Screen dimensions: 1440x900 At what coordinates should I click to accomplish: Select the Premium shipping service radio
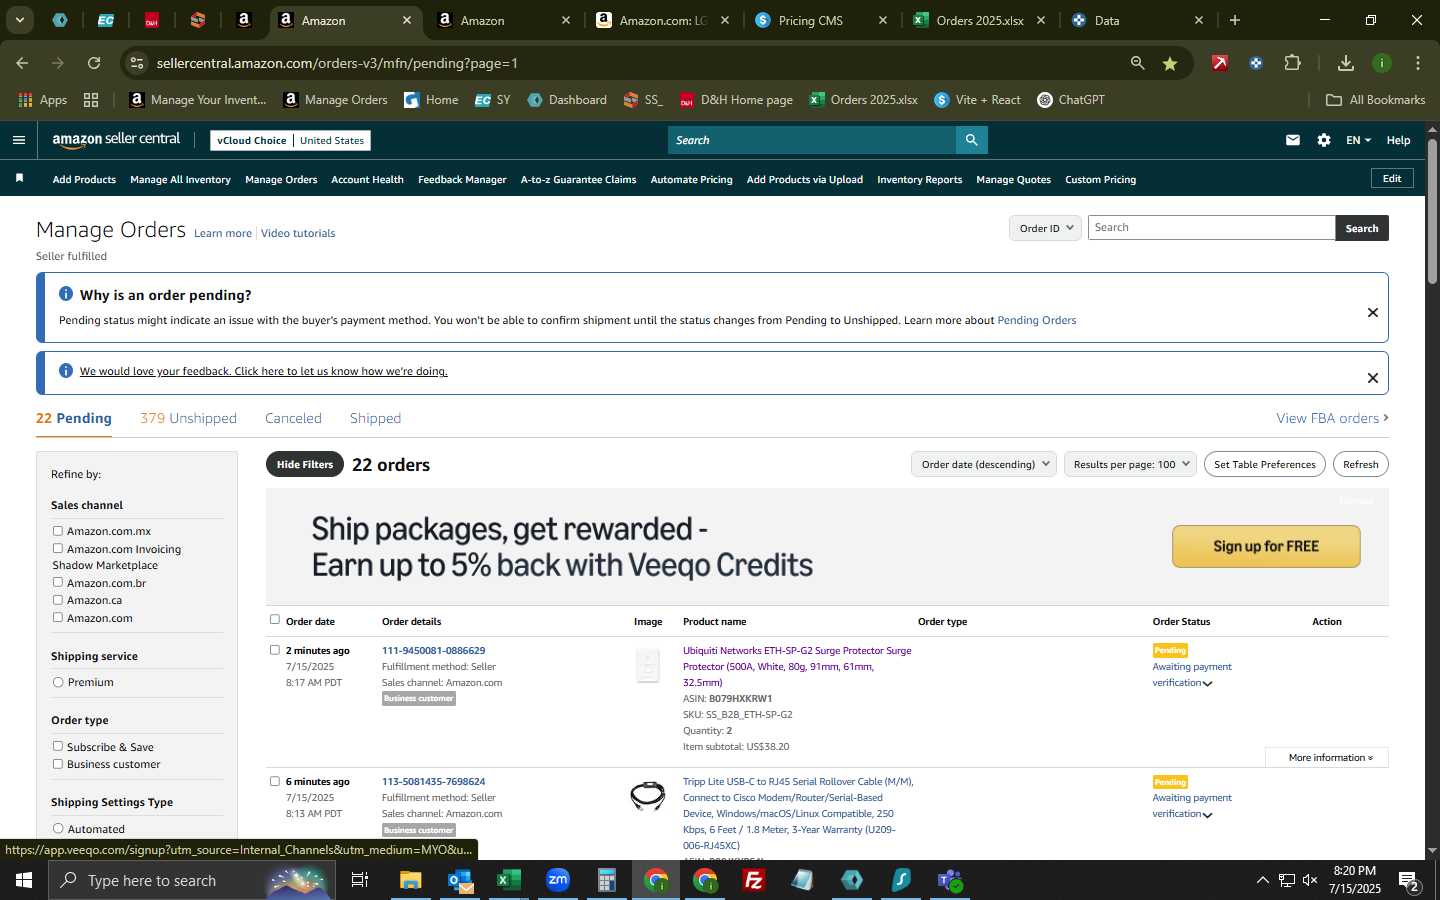tap(58, 682)
